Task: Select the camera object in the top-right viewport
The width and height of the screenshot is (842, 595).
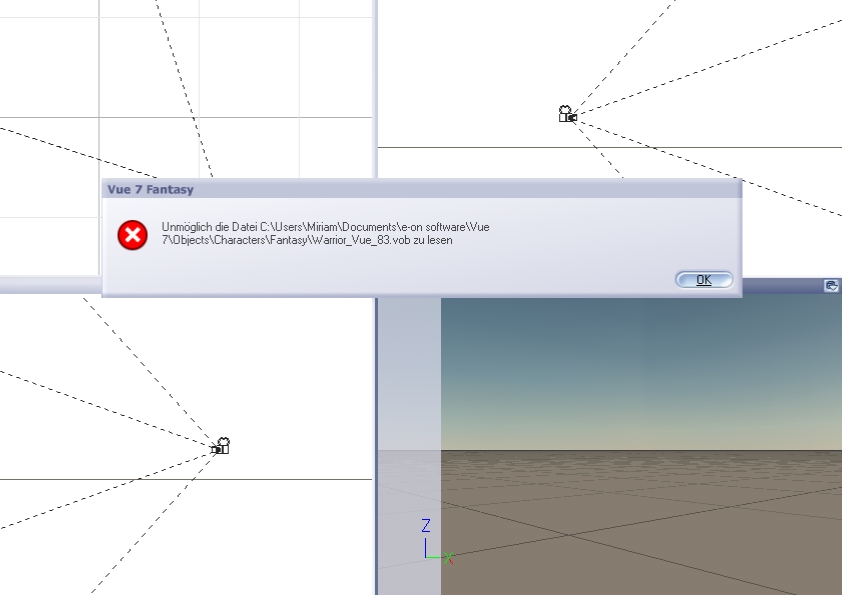Action: click(568, 114)
